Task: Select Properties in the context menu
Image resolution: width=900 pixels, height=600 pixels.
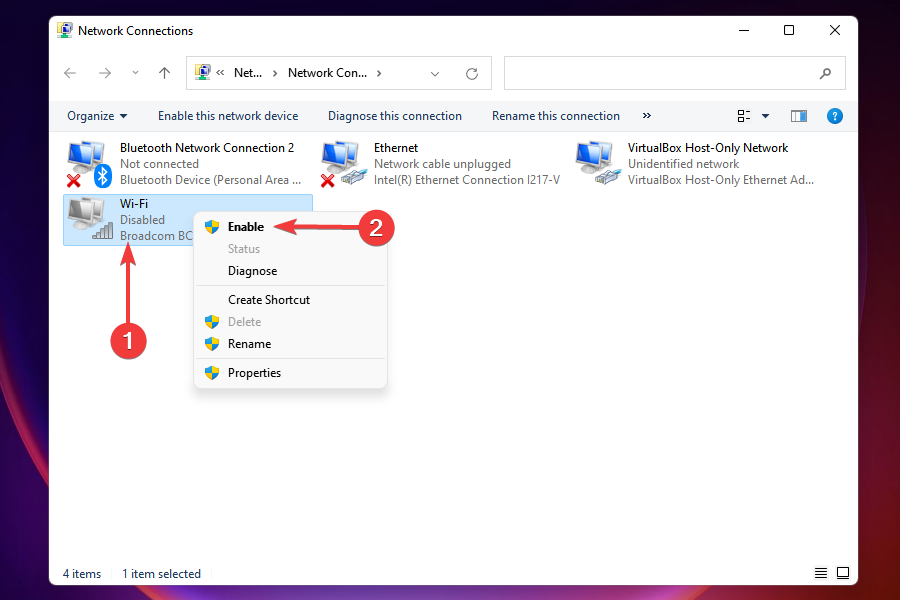Action: click(x=254, y=372)
